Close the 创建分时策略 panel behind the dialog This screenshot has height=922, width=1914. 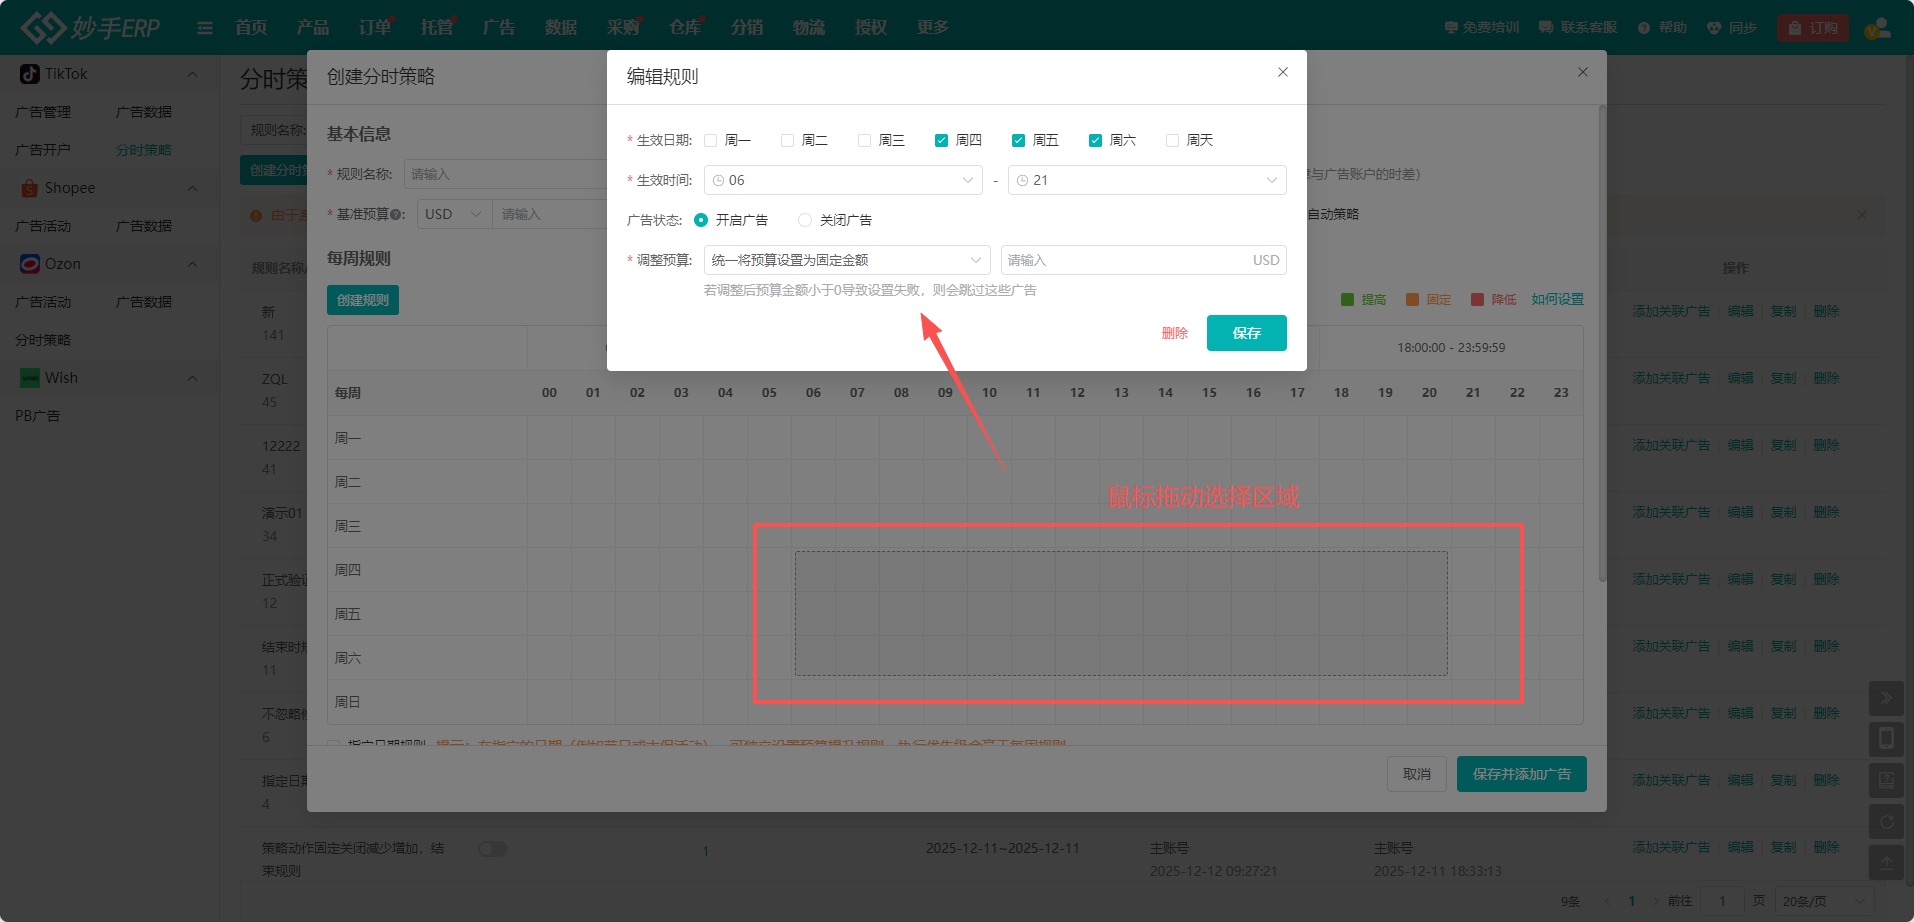coord(1583,72)
